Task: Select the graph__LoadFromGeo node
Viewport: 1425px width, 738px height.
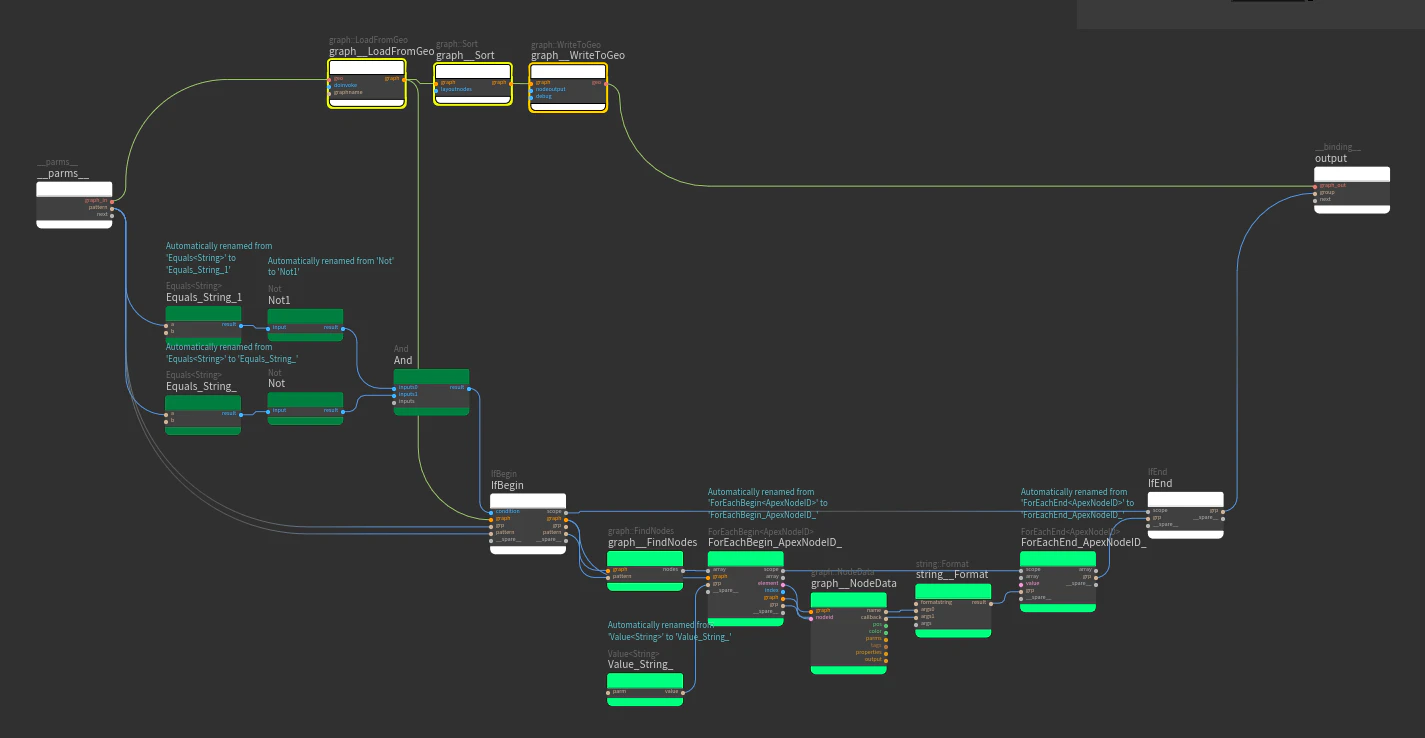Action: click(x=367, y=84)
